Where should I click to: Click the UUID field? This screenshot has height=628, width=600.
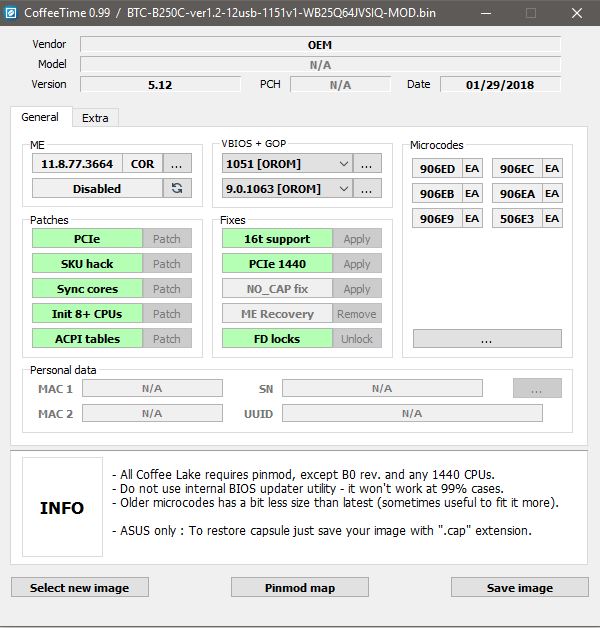point(412,413)
